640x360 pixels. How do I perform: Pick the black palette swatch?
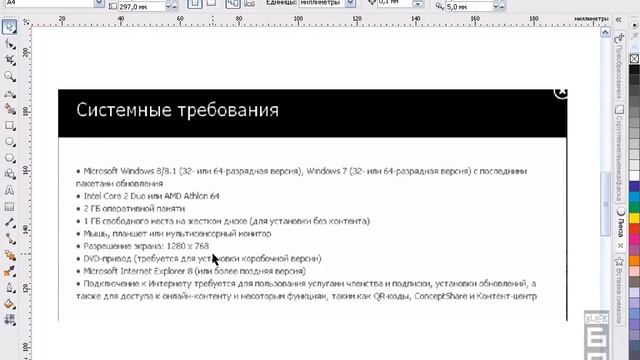634,69
